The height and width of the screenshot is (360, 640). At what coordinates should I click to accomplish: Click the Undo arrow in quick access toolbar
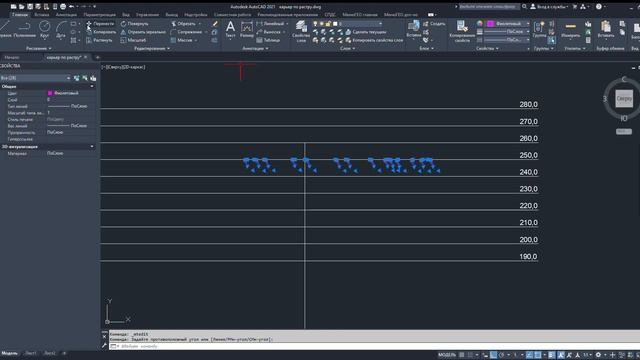point(71,7)
